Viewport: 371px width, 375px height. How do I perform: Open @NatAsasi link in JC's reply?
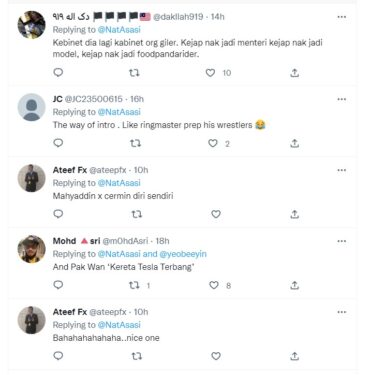click(119, 112)
